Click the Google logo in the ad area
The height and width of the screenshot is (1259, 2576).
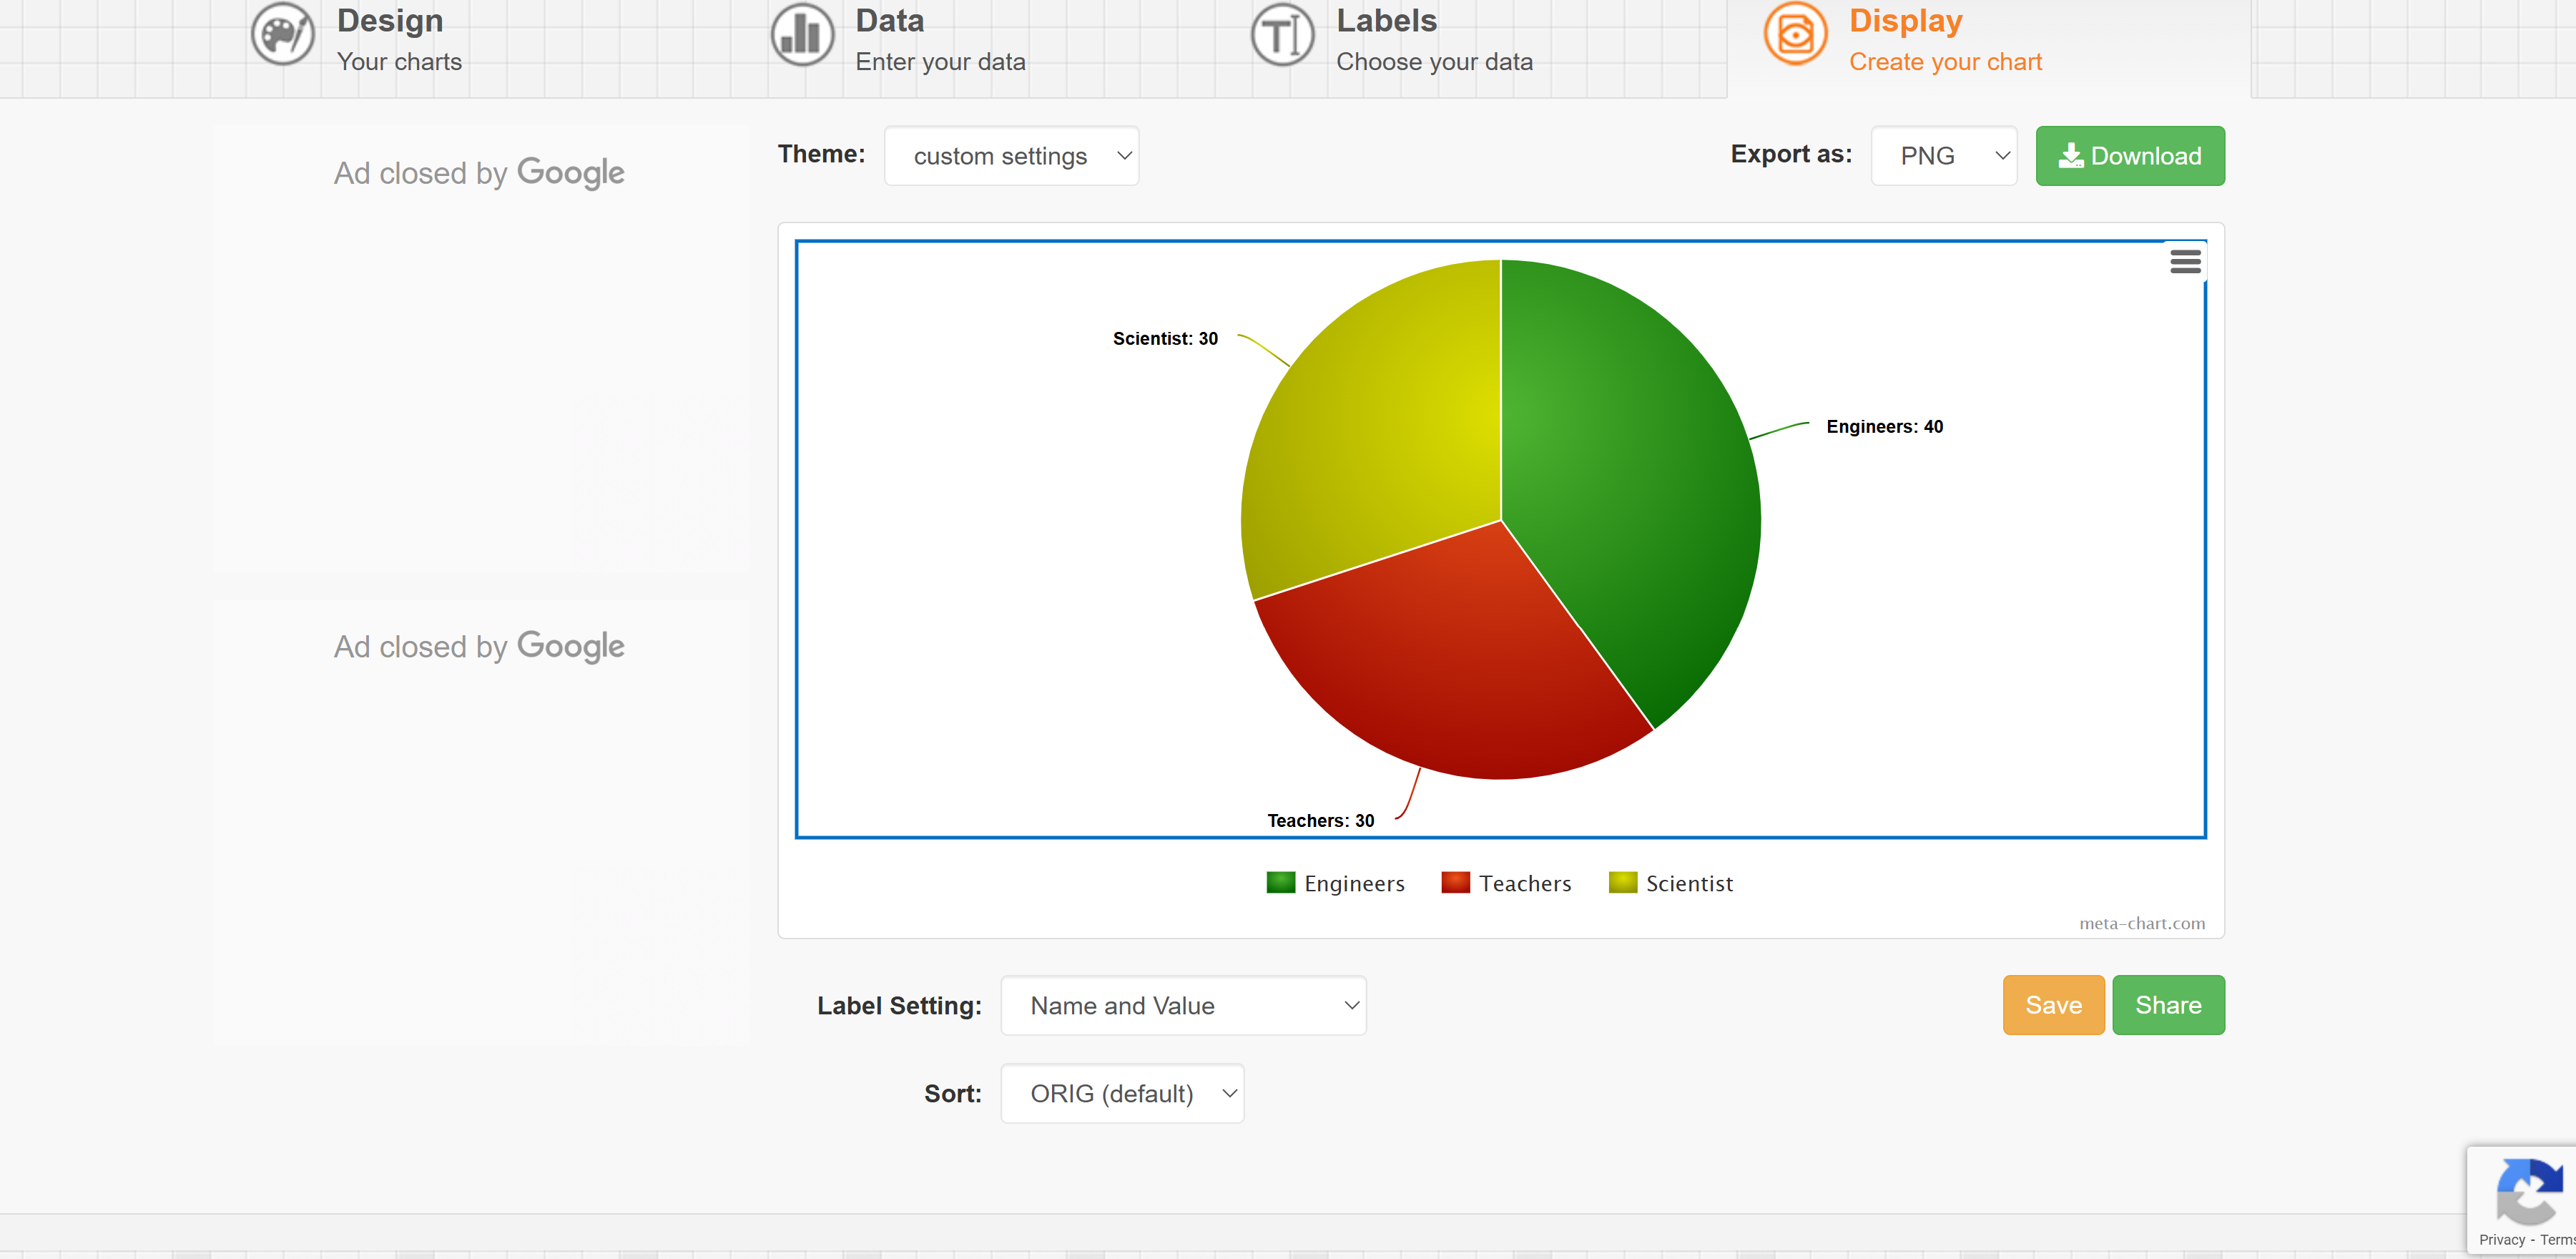pyautogui.click(x=570, y=172)
